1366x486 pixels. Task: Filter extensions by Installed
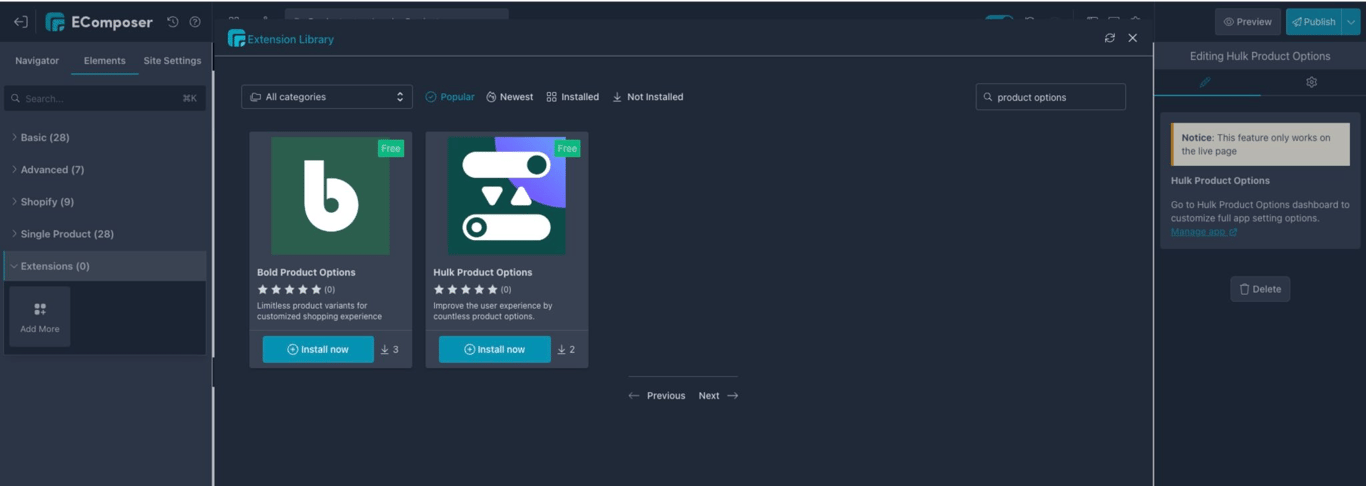click(573, 97)
